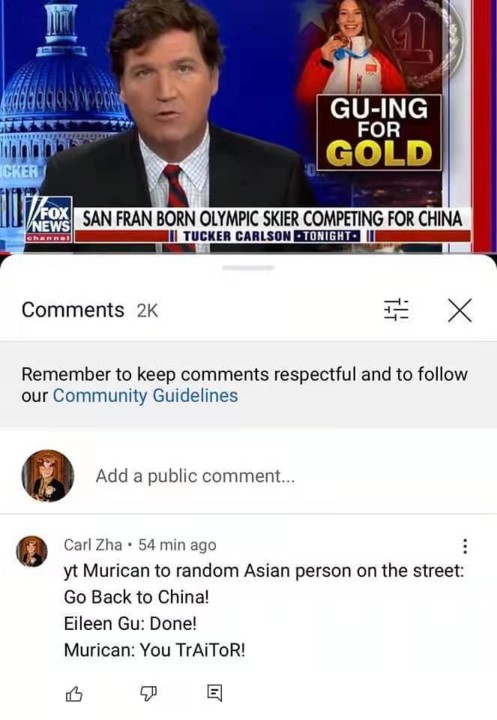The width and height of the screenshot is (497, 720).
Task: Open three-dot options for Carl Zha's comment
Action: tap(465, 546)
